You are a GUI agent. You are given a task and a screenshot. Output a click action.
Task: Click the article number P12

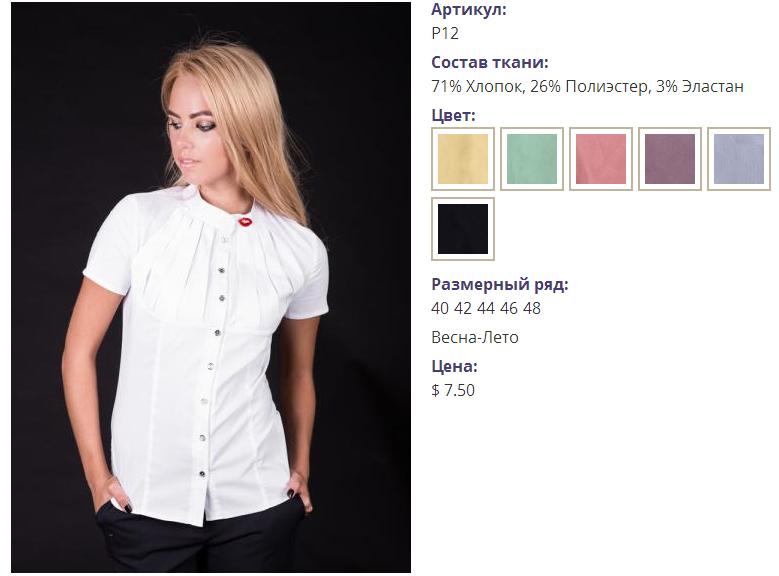tap(445, 33)
